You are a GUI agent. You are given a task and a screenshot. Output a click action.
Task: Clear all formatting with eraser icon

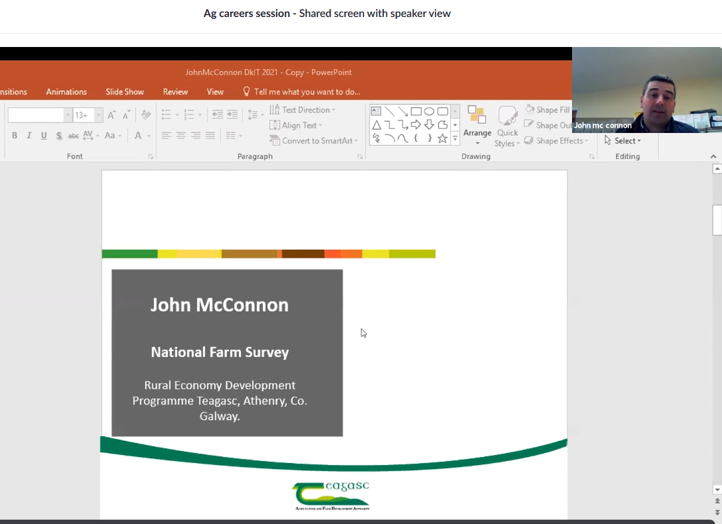click(146, 115)
